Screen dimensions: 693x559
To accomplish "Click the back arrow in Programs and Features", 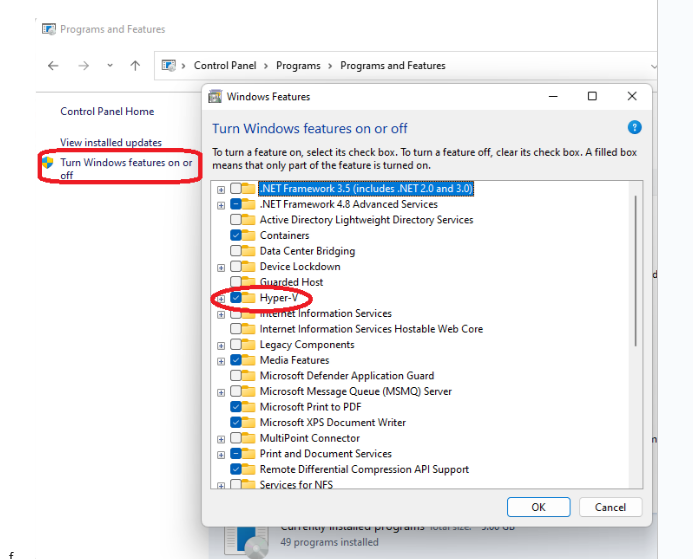I will pos(54,66).
